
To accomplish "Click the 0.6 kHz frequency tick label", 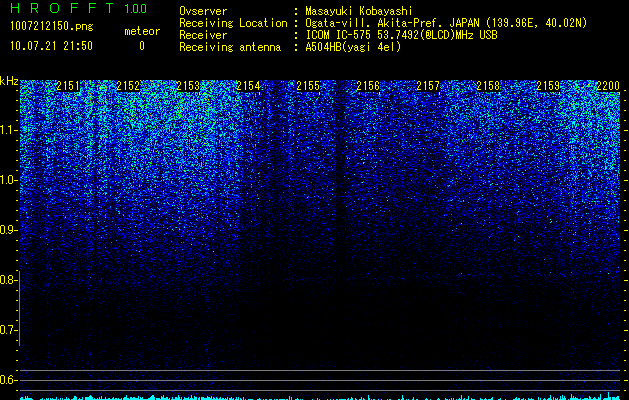I will click(7, 380).
